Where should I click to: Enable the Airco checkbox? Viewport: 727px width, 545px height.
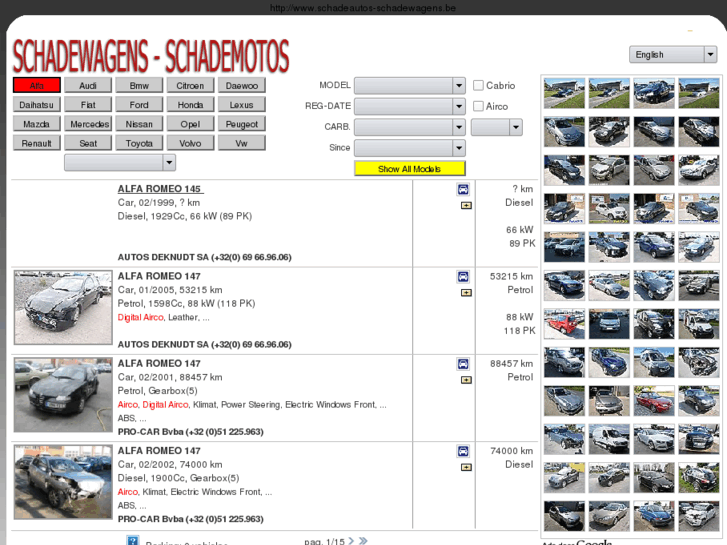point(478,106)
